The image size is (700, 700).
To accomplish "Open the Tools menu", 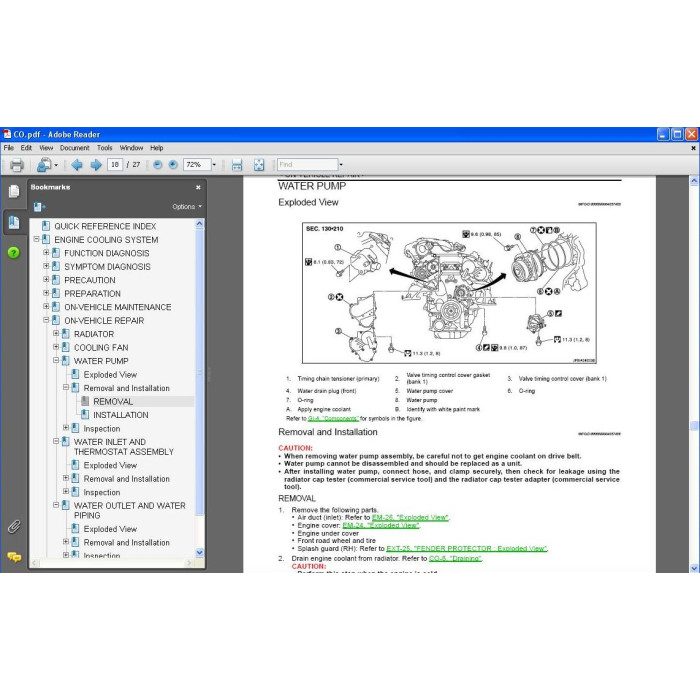I will 104,148.
